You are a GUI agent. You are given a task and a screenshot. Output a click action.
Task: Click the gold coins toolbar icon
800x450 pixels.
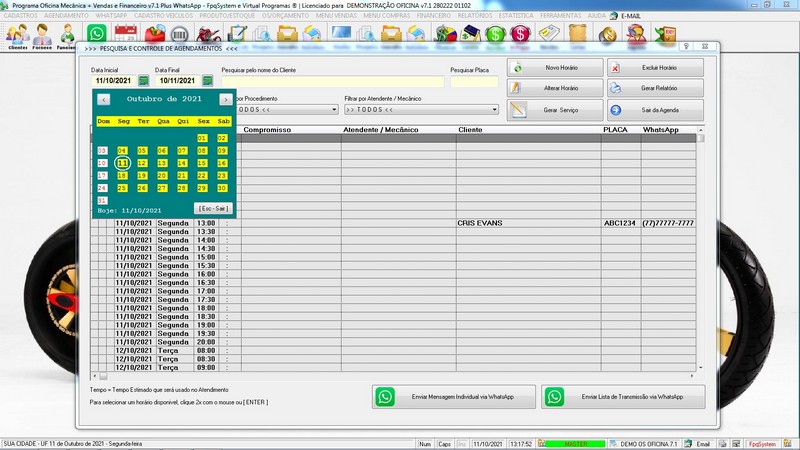coord(607,34)
